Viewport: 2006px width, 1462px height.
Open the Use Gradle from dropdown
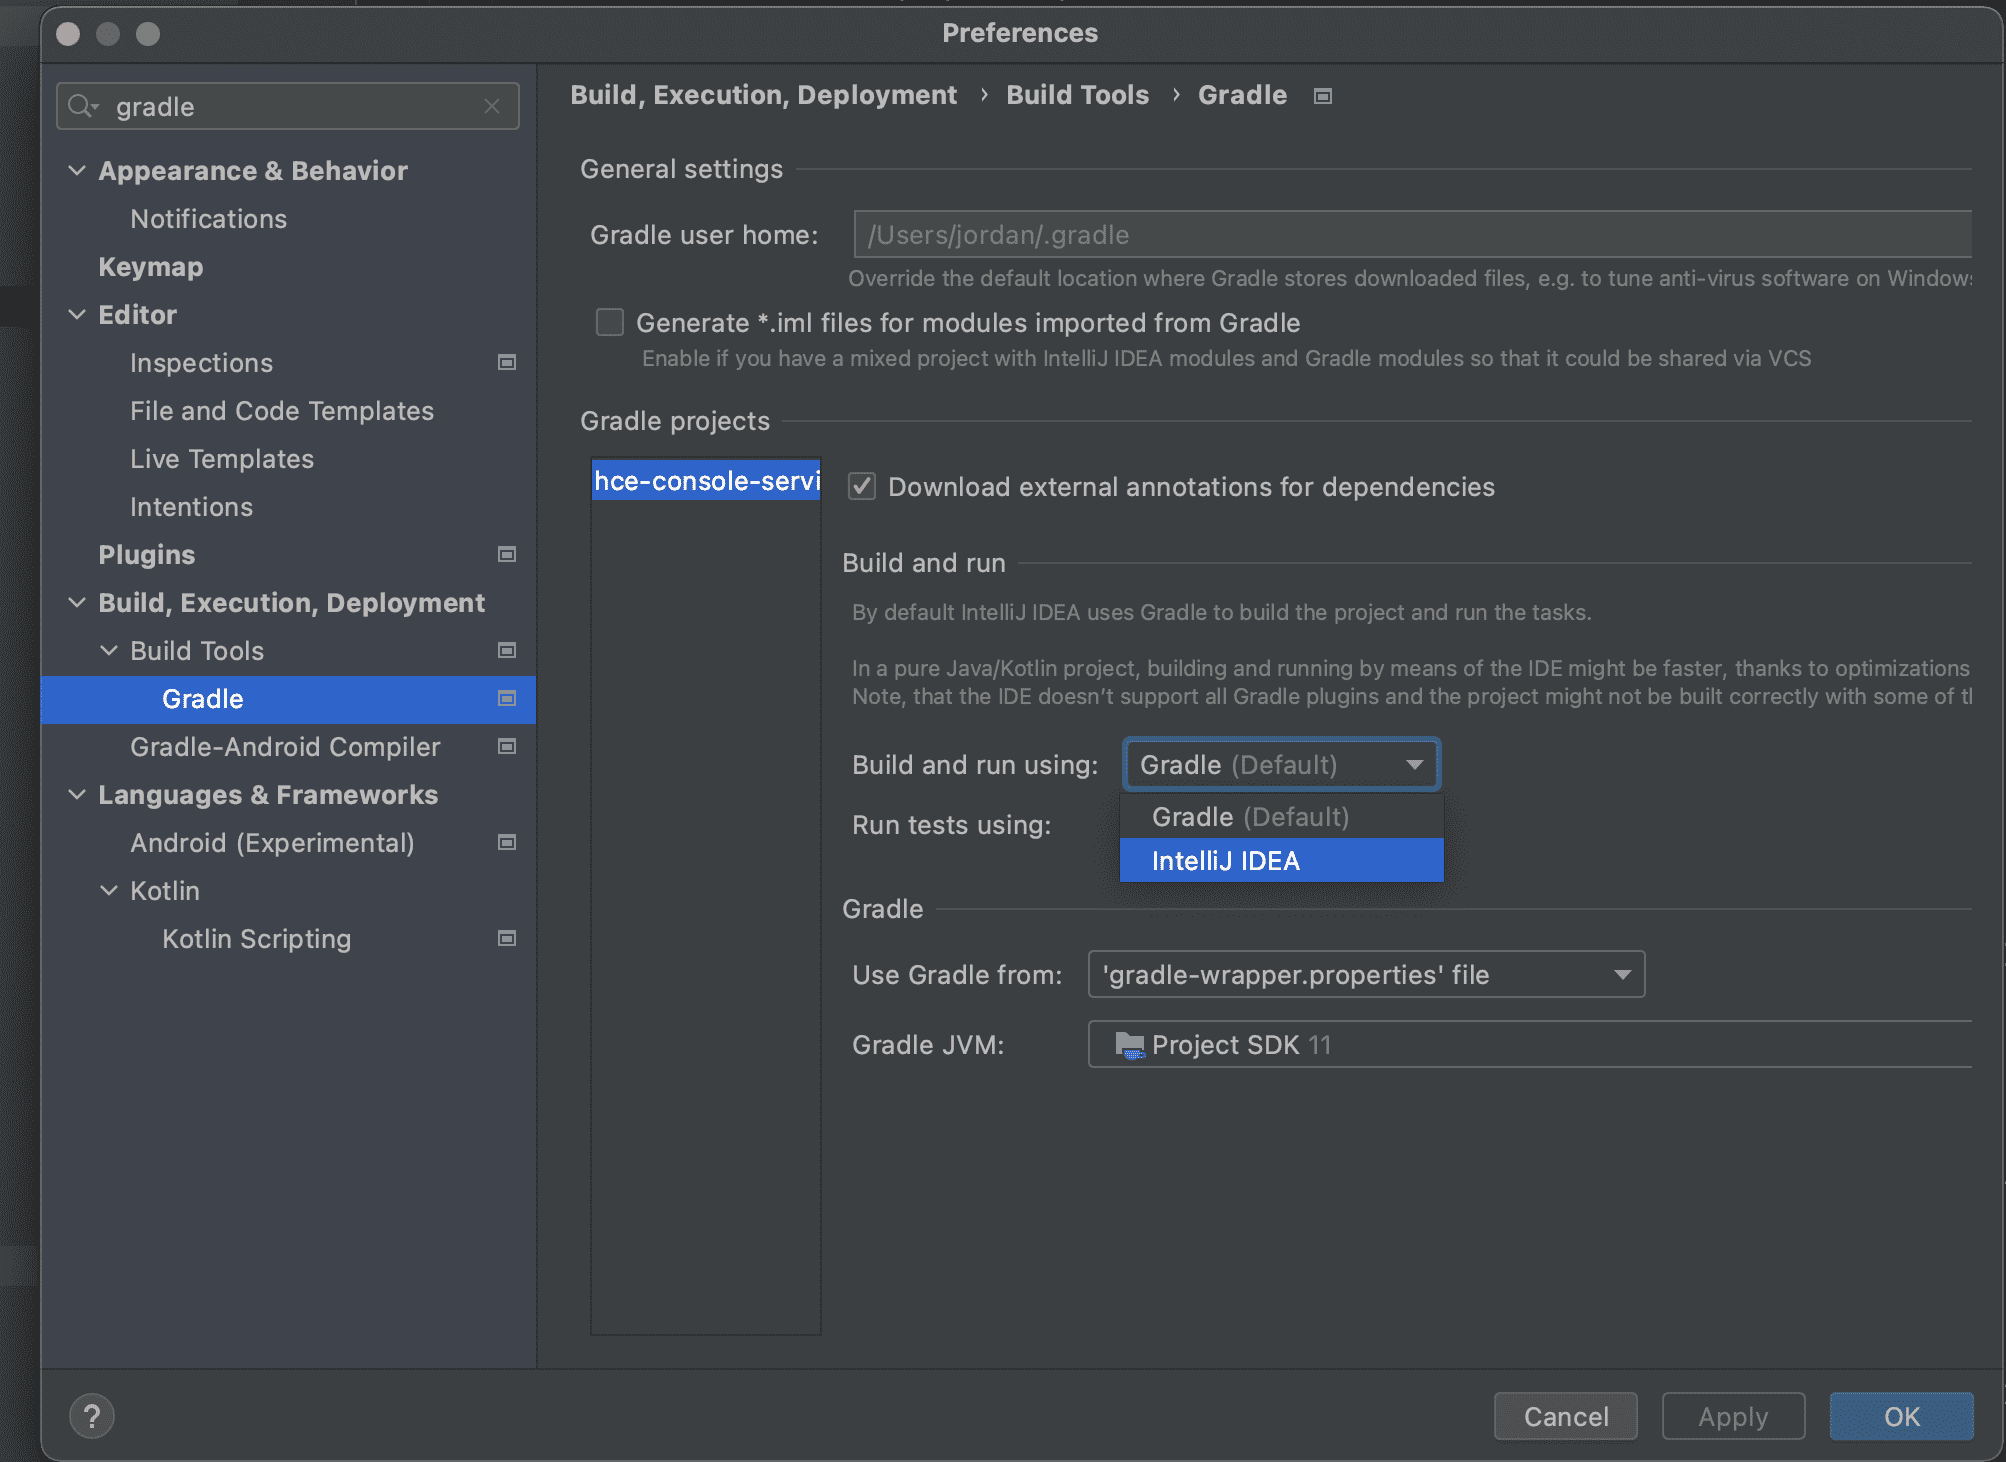tap(1366, 974)
